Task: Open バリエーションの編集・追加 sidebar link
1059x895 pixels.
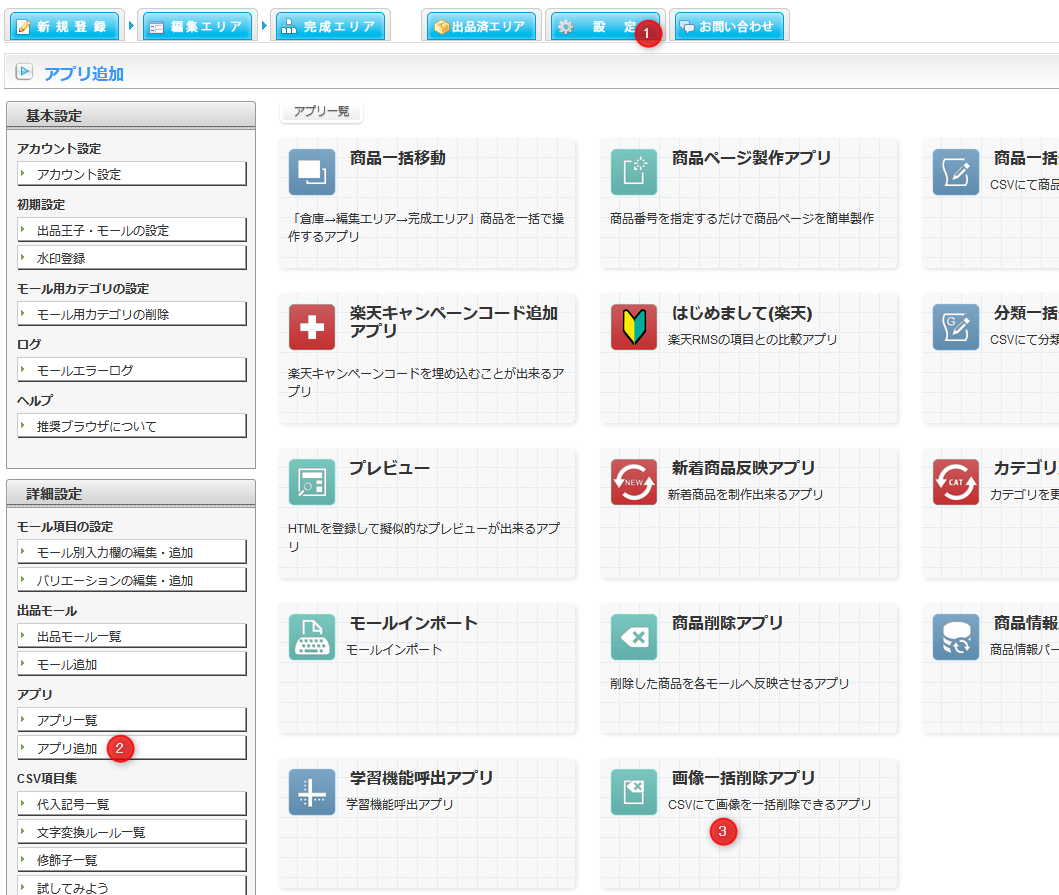Action: (x=132, y=580)
